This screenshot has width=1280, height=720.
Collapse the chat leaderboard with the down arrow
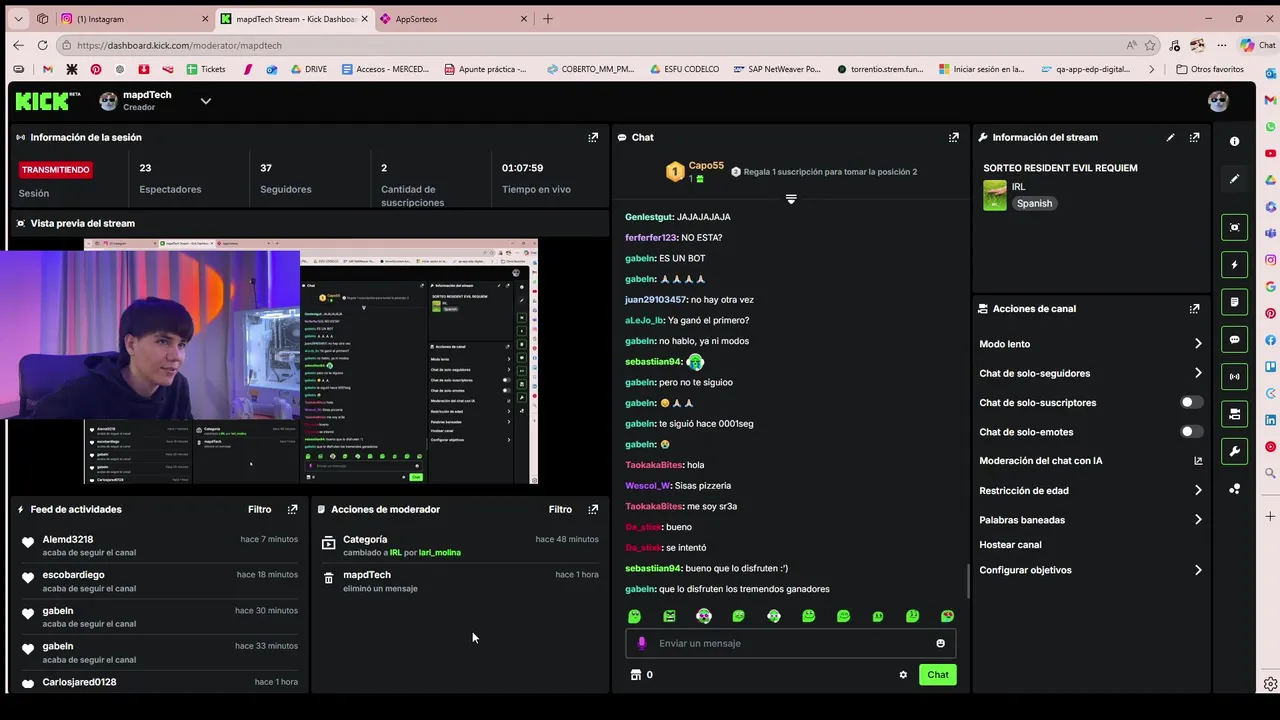(x=791, y=199)
